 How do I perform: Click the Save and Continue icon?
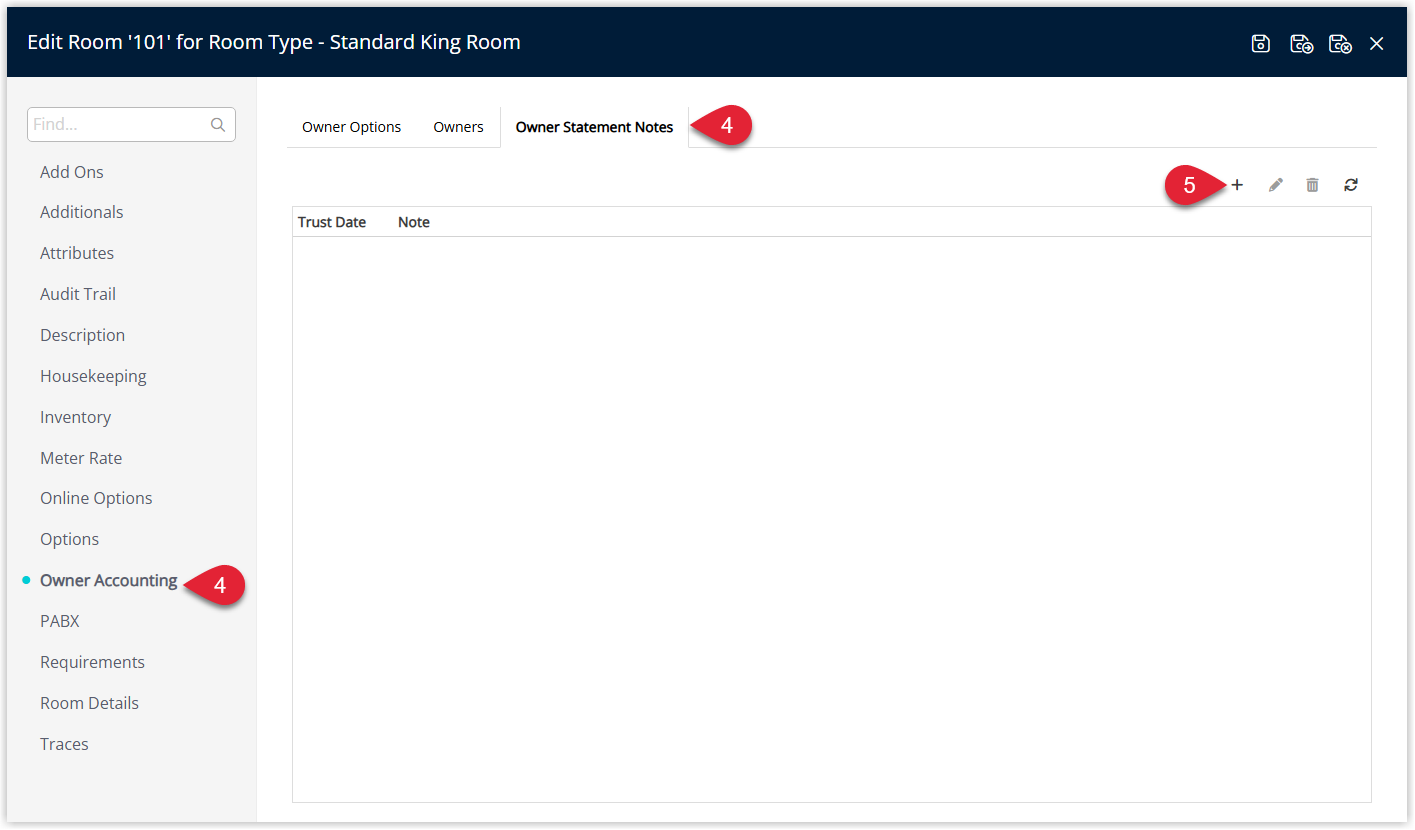(1301, 43)
